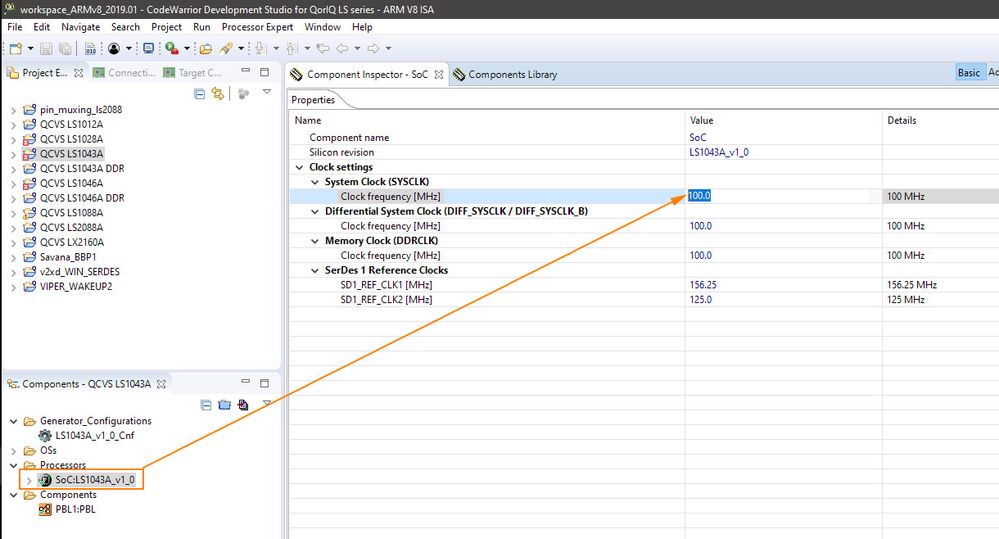Click the Last Edit Location arrow icon
The height and width of the screenshot is (539, 999).
[323, 48]
